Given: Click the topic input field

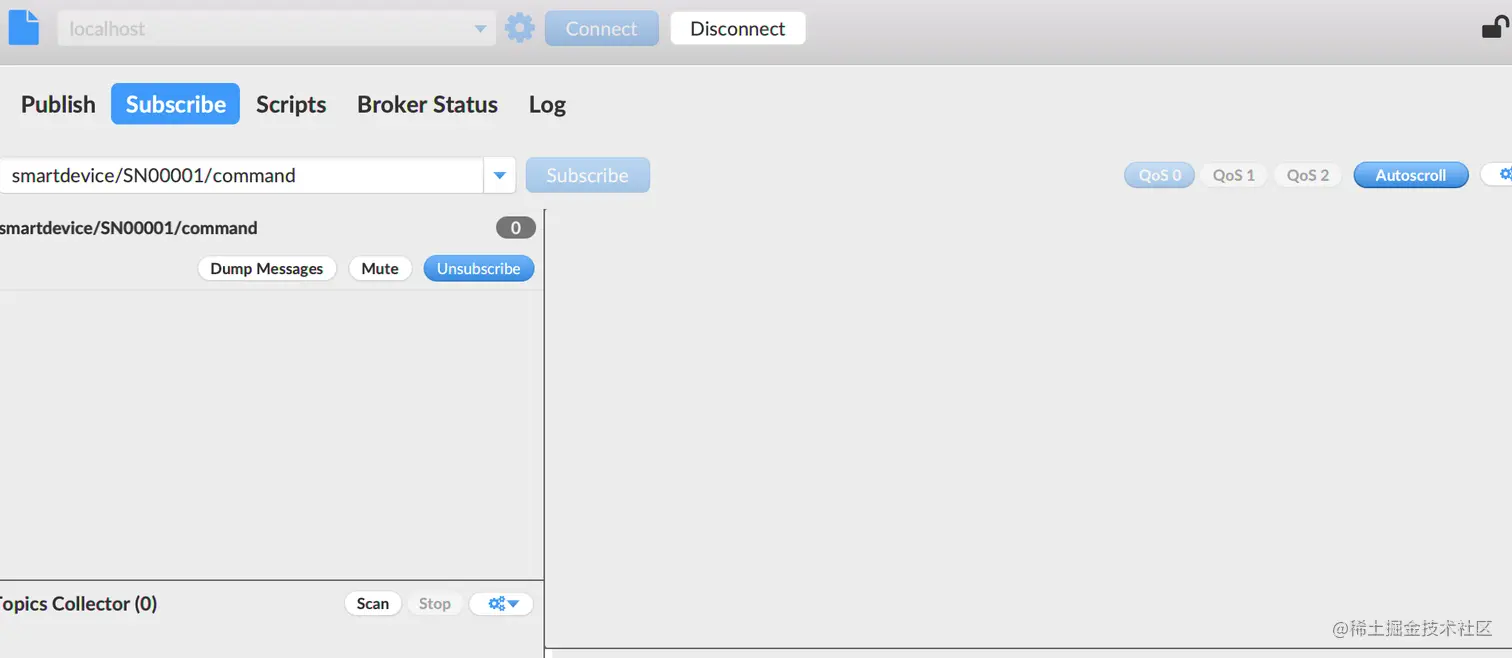Looking at the screenshot, I should [x=242, y=176].
